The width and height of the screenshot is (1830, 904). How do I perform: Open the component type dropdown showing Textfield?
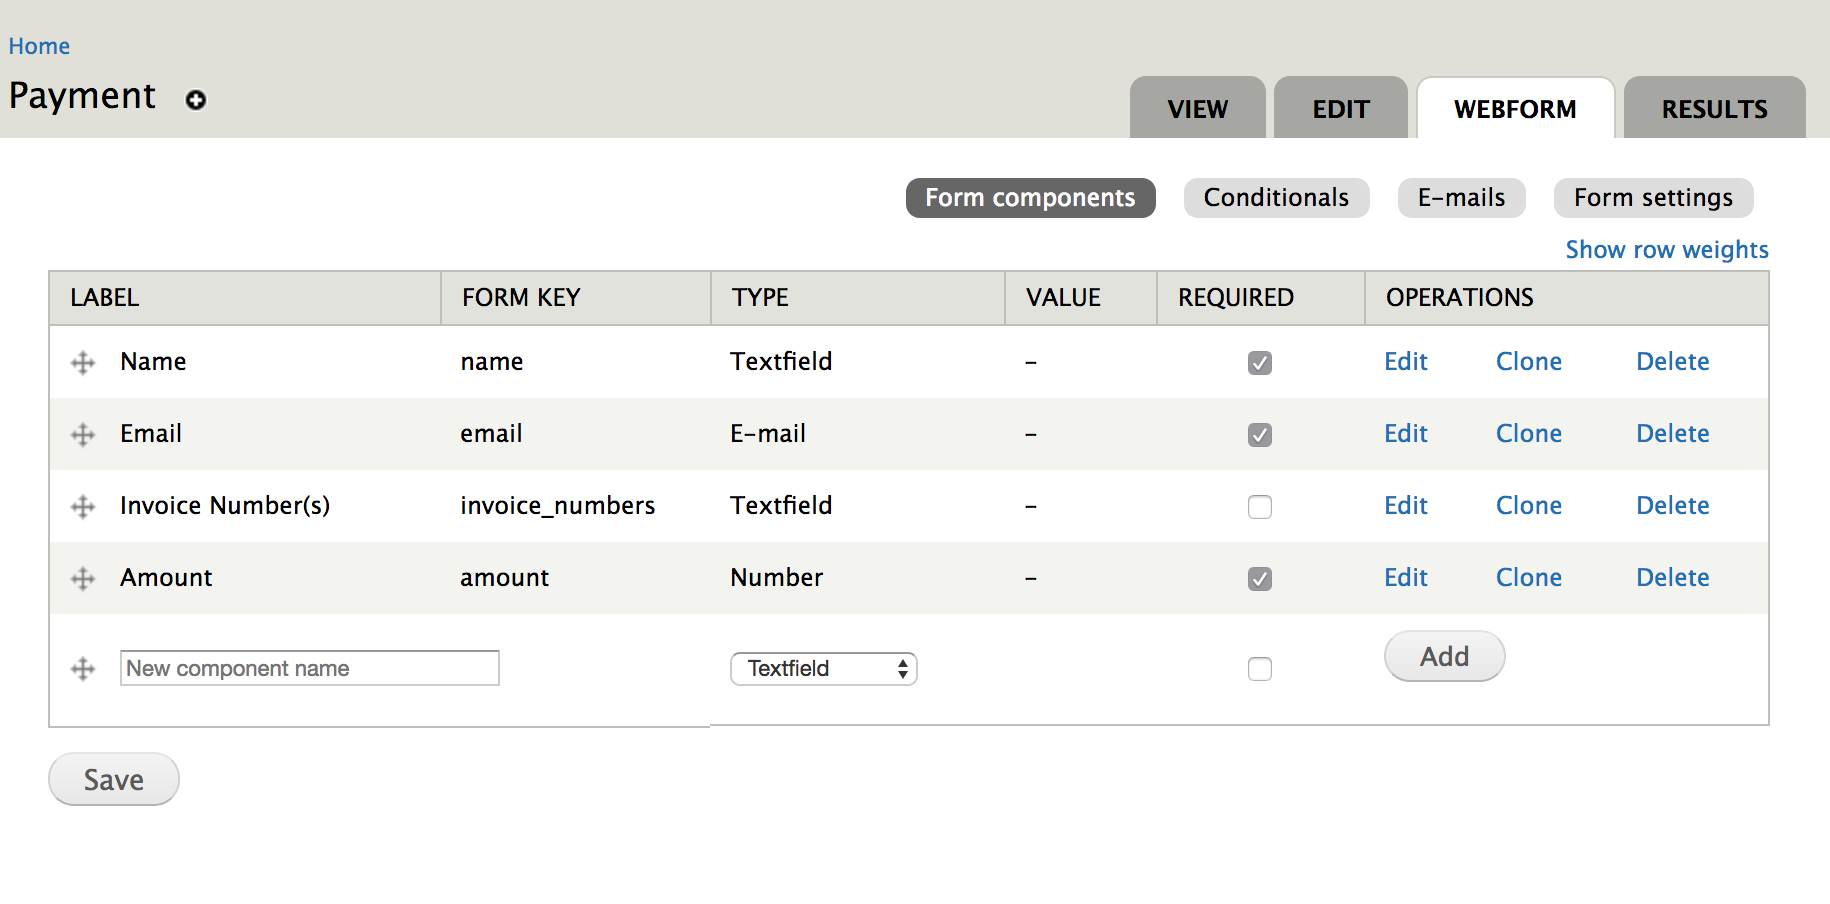[823, 668]
